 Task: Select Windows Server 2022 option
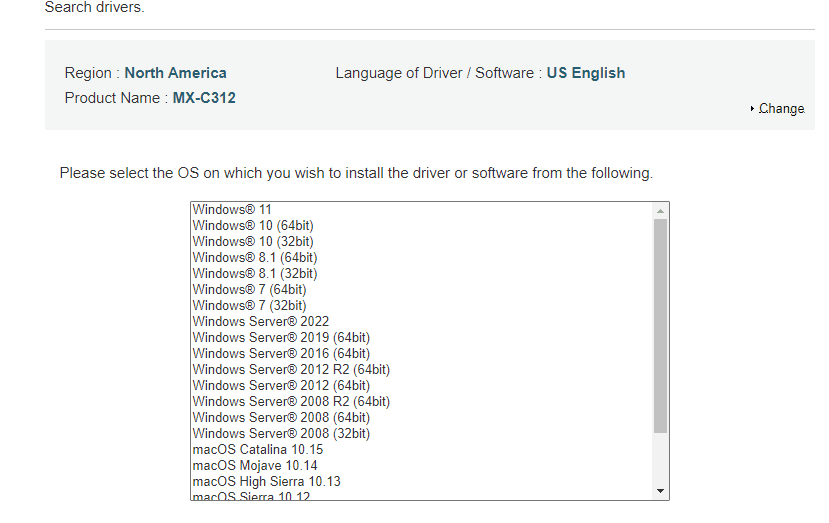coord(261,322)
